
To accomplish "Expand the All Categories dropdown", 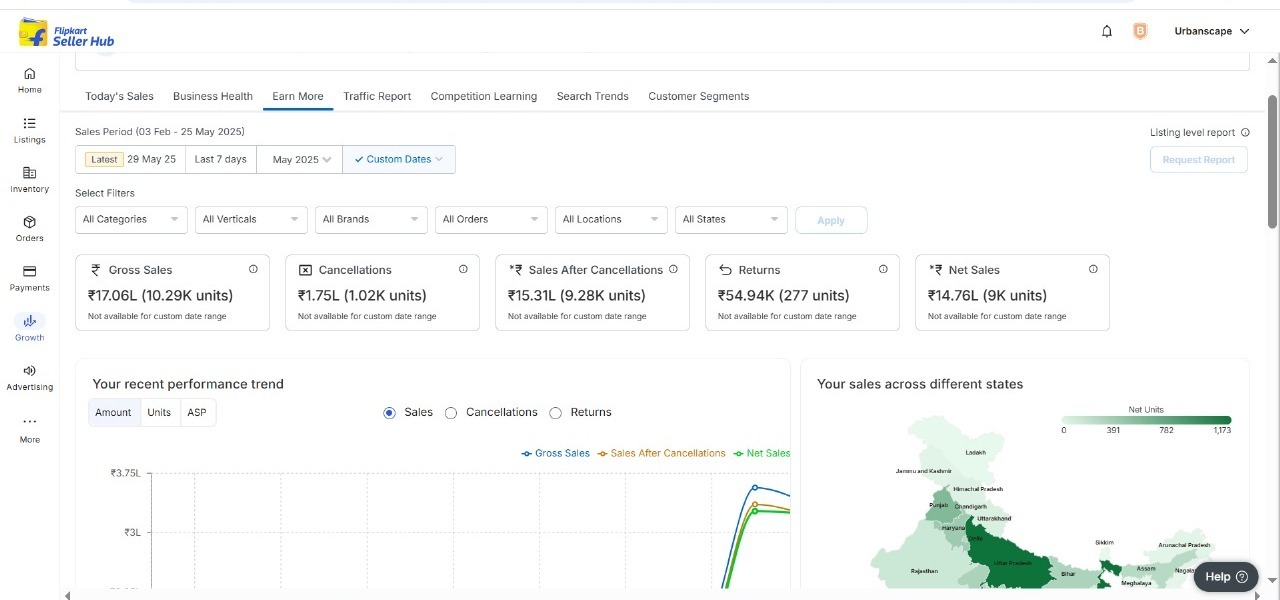I will 131,220.
